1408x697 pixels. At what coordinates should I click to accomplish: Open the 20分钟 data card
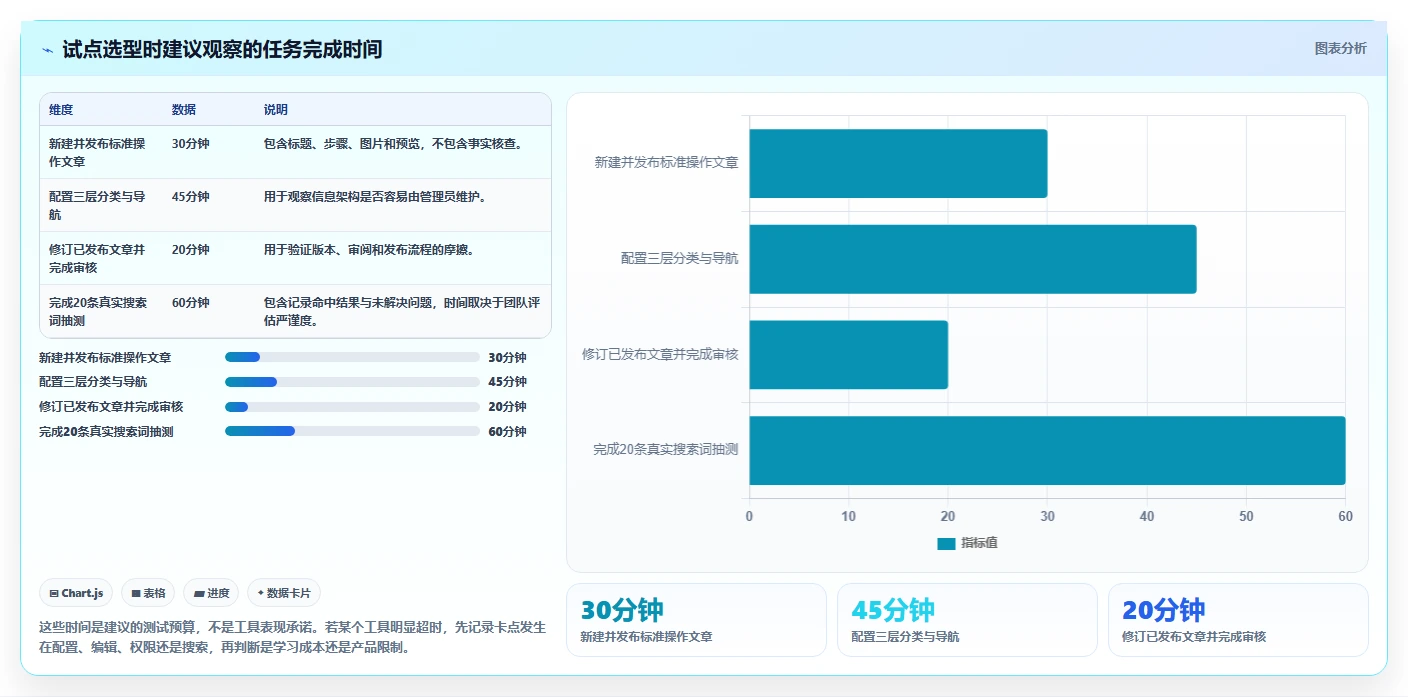click(1238, 620)
